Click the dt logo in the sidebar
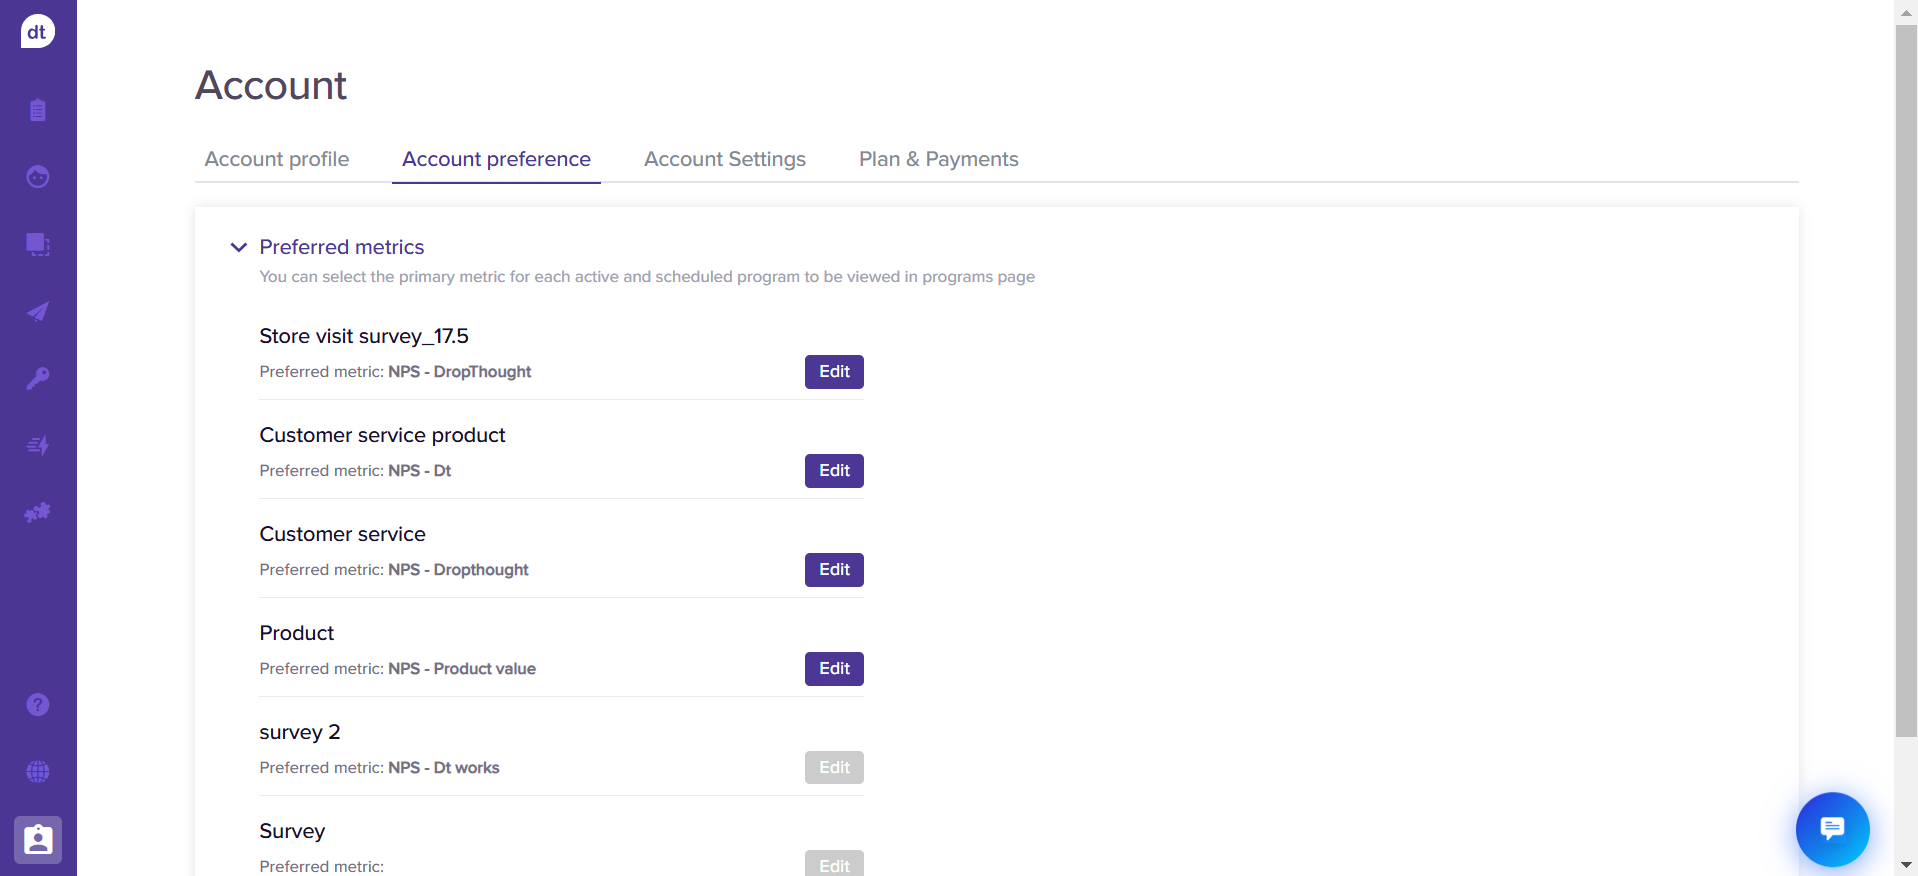 (x=38, y=32)
